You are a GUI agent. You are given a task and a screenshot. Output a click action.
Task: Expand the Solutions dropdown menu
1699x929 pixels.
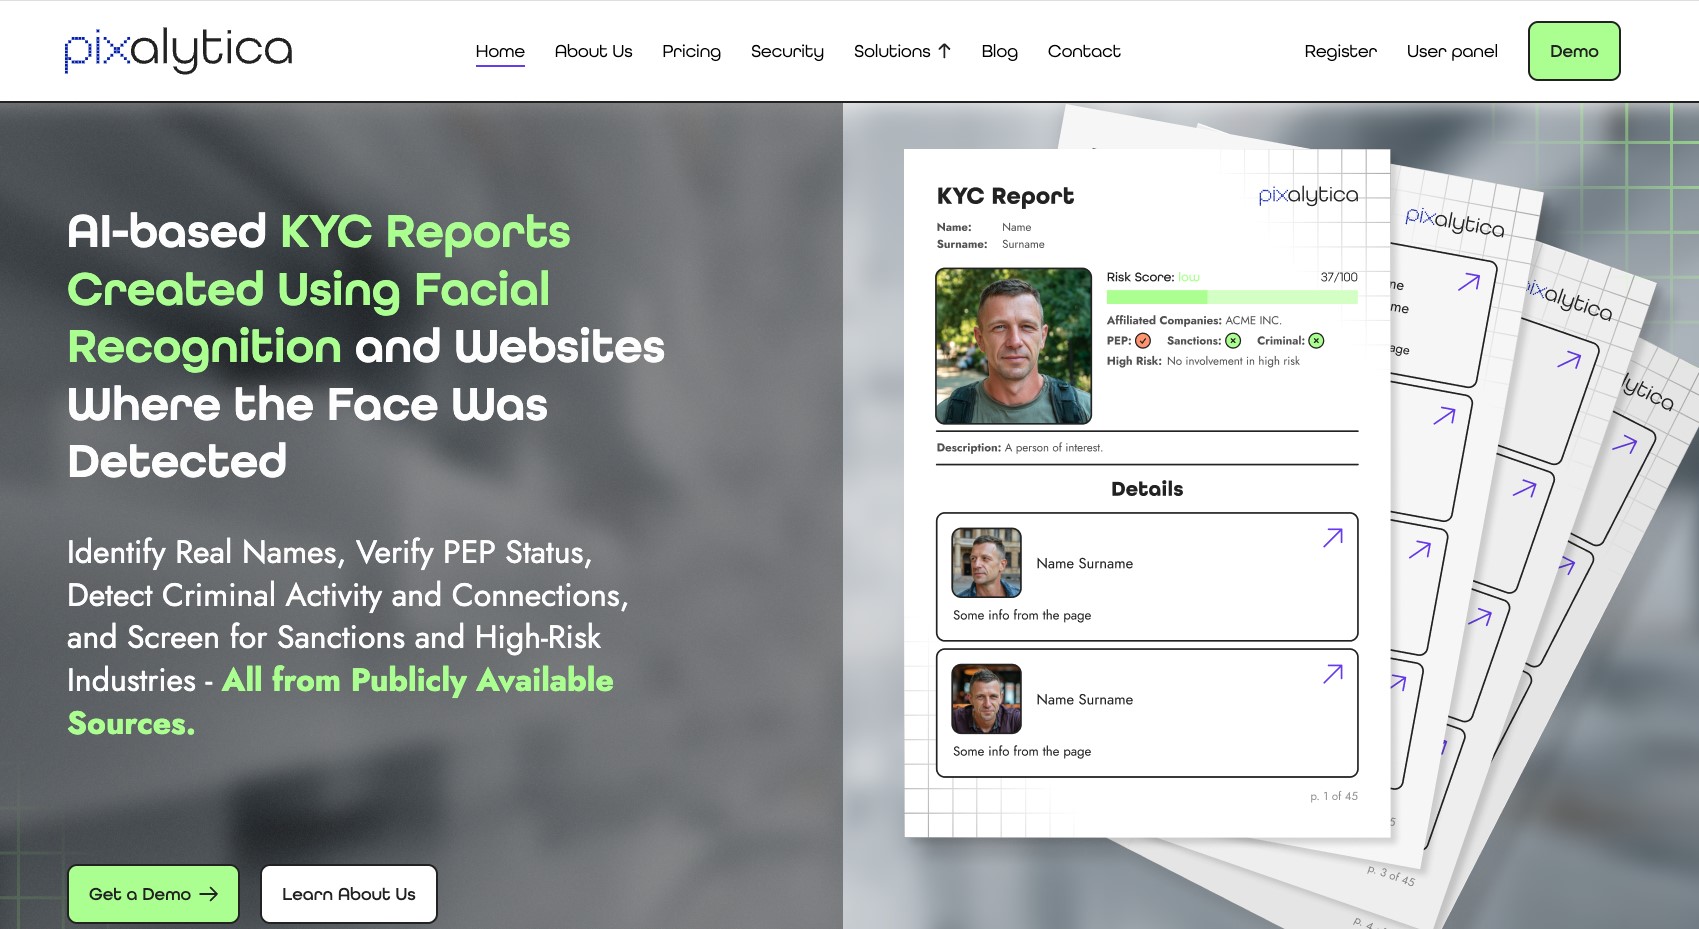pos(901,51)
